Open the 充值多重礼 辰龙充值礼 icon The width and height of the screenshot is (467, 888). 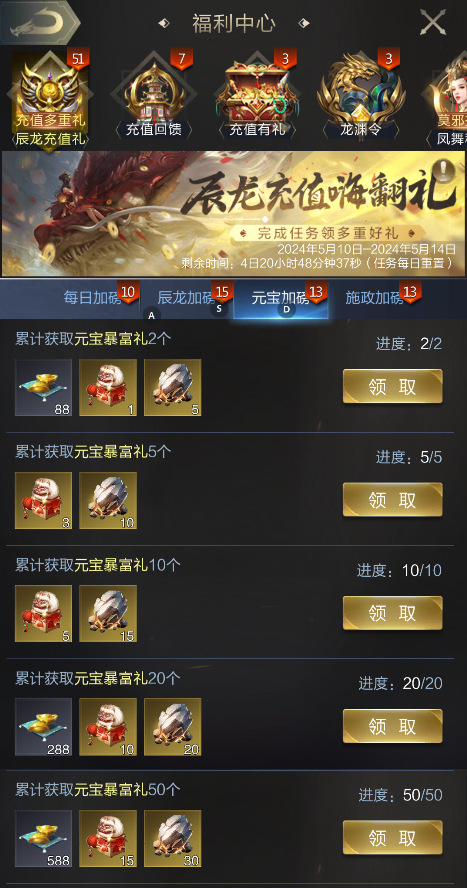(49, 100)
